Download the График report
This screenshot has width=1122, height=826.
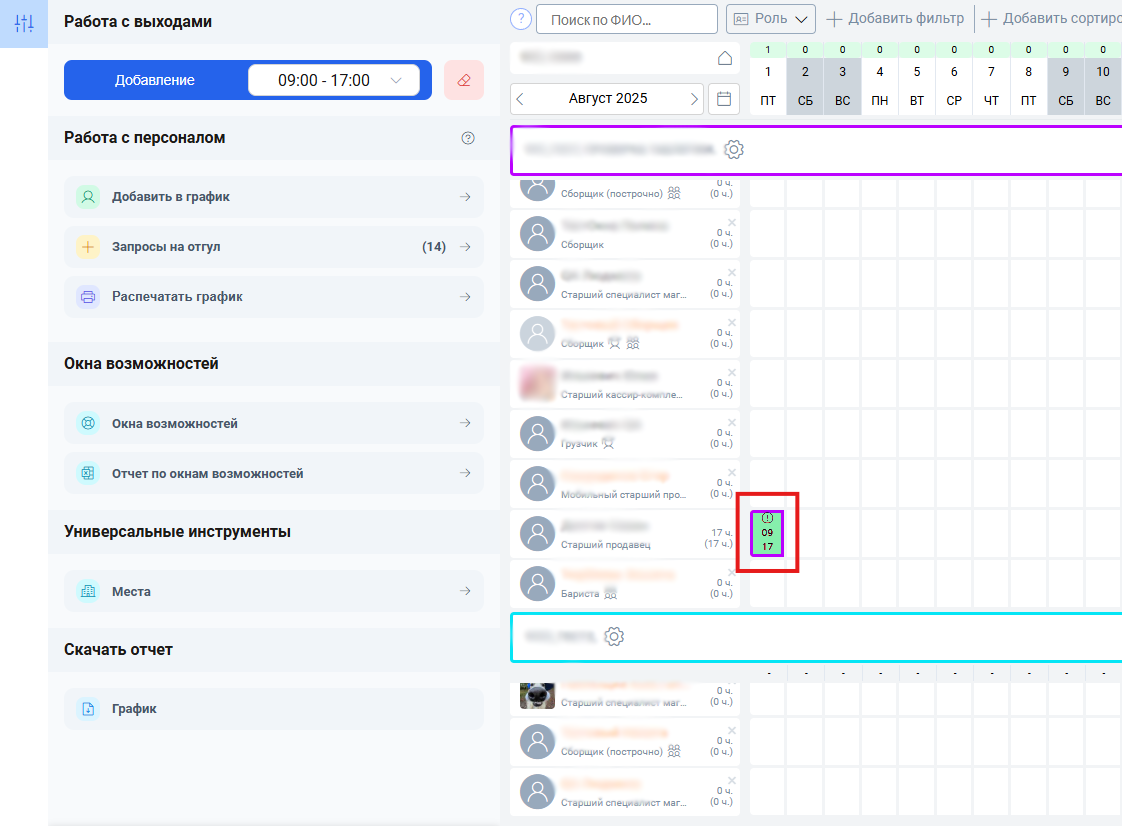tap(273, 709)
